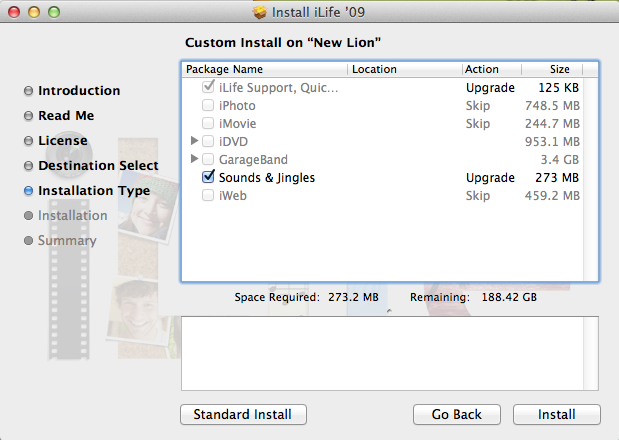This screenshot has width=619, height=440.
Task: Click the Size column header
Action: click(x=559, y=70)
